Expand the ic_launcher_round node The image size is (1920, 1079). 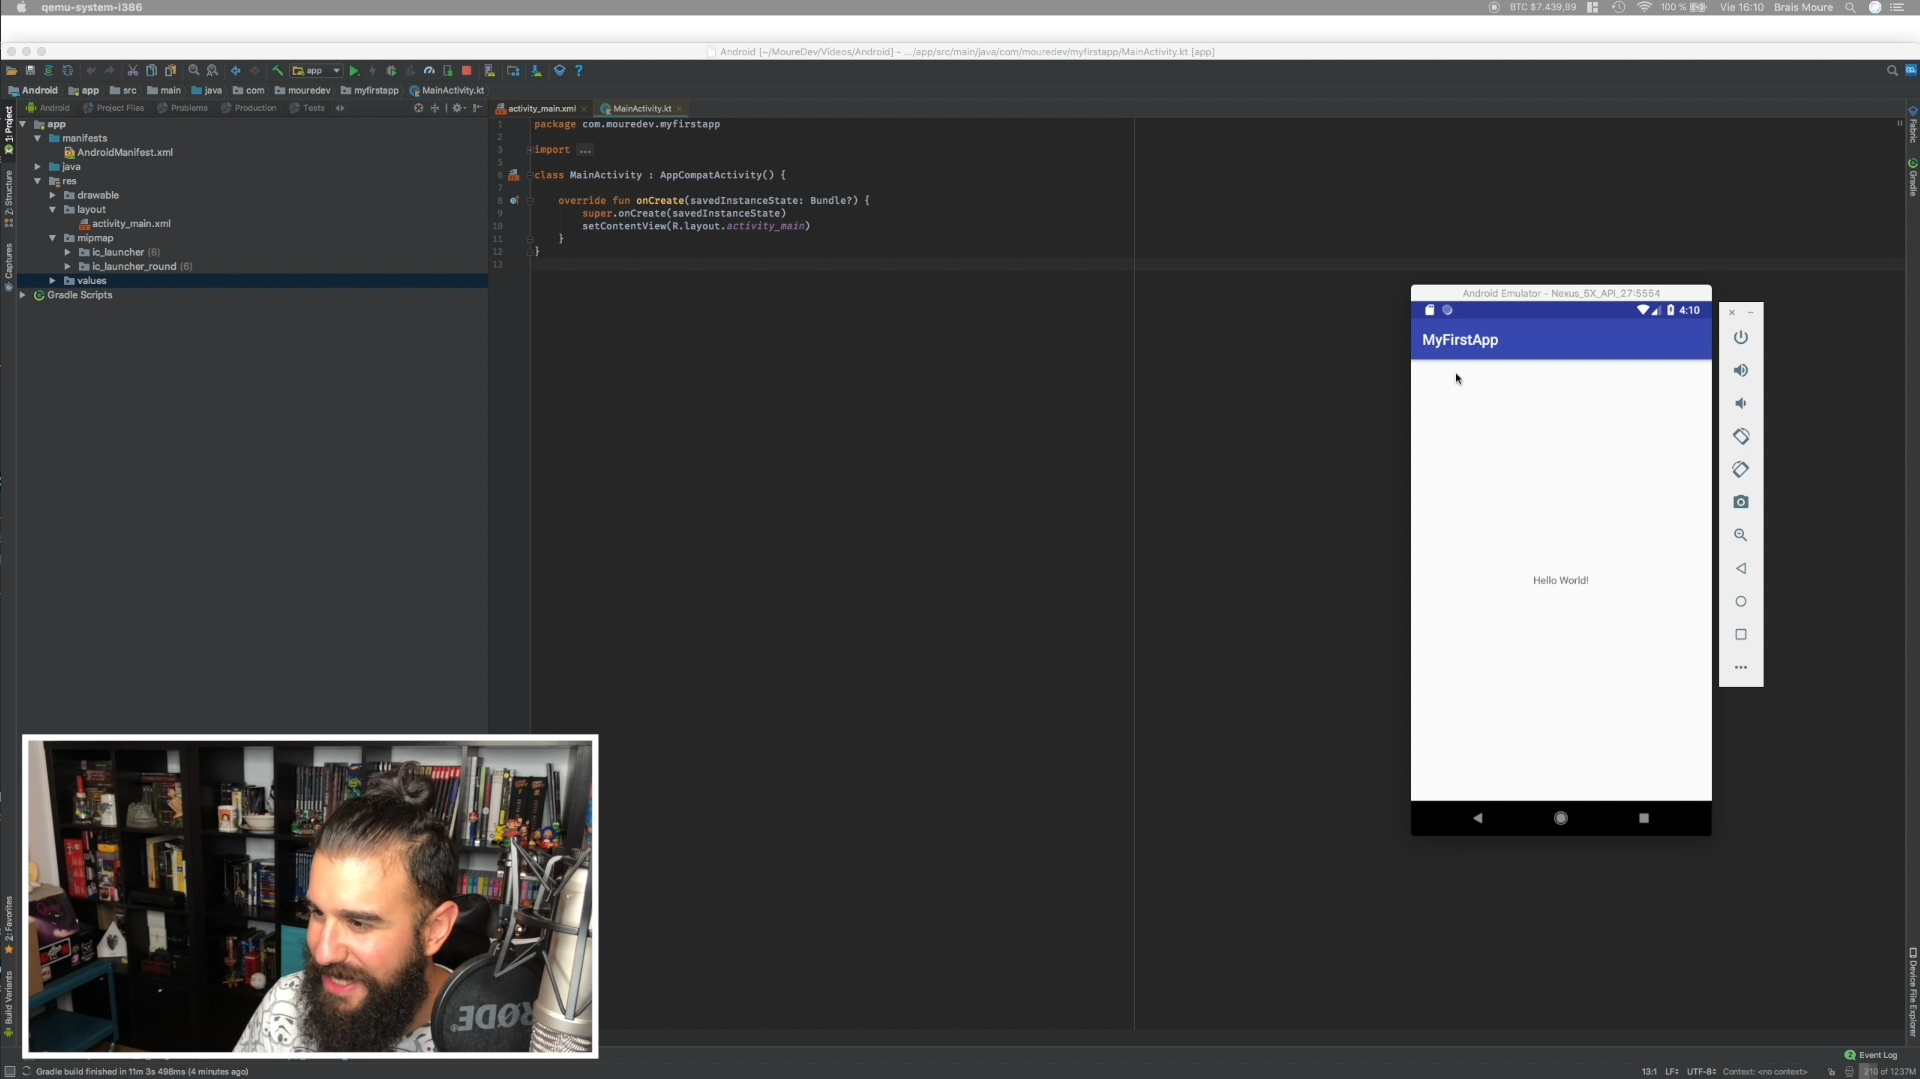(x=67, y=266)
